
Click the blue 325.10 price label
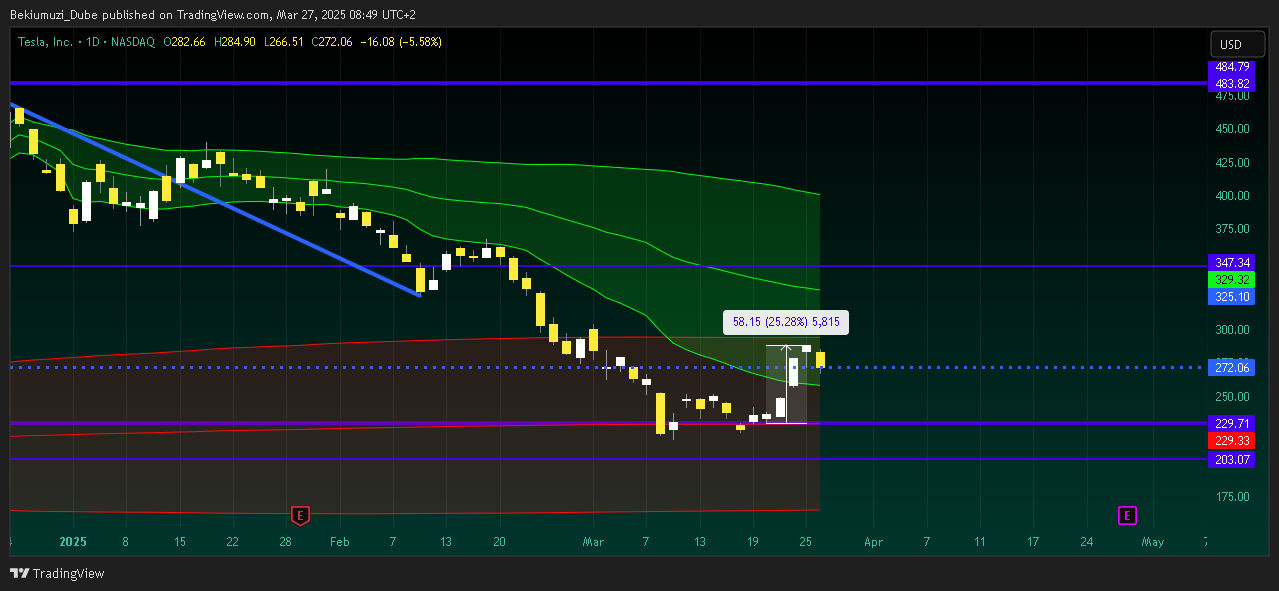pyautogui.click(x=1230, y=297)
